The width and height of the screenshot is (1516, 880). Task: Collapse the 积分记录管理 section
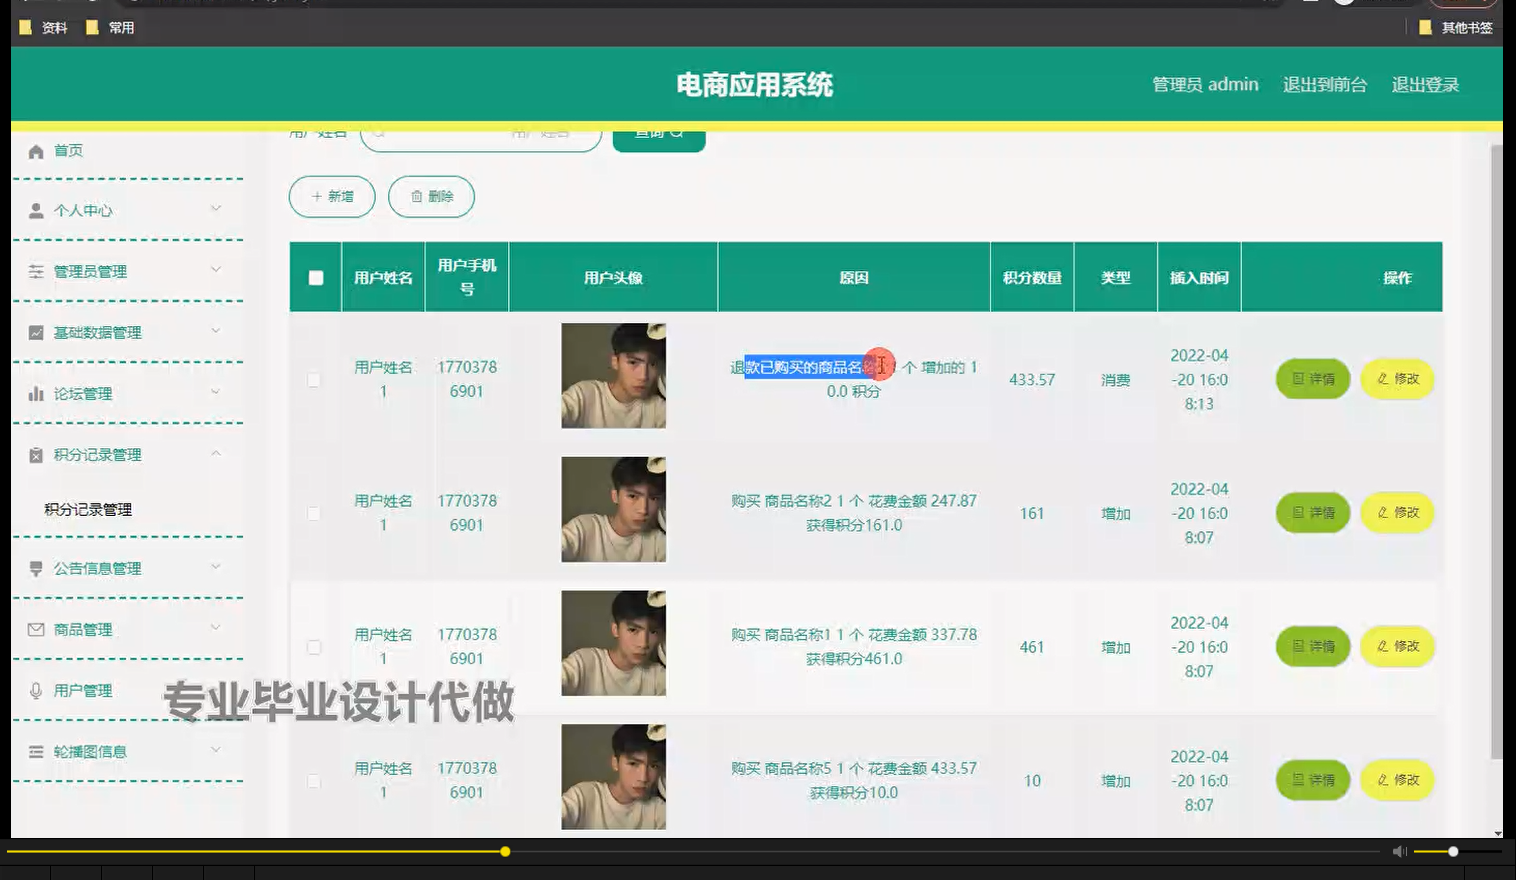[x=215, y=454]
